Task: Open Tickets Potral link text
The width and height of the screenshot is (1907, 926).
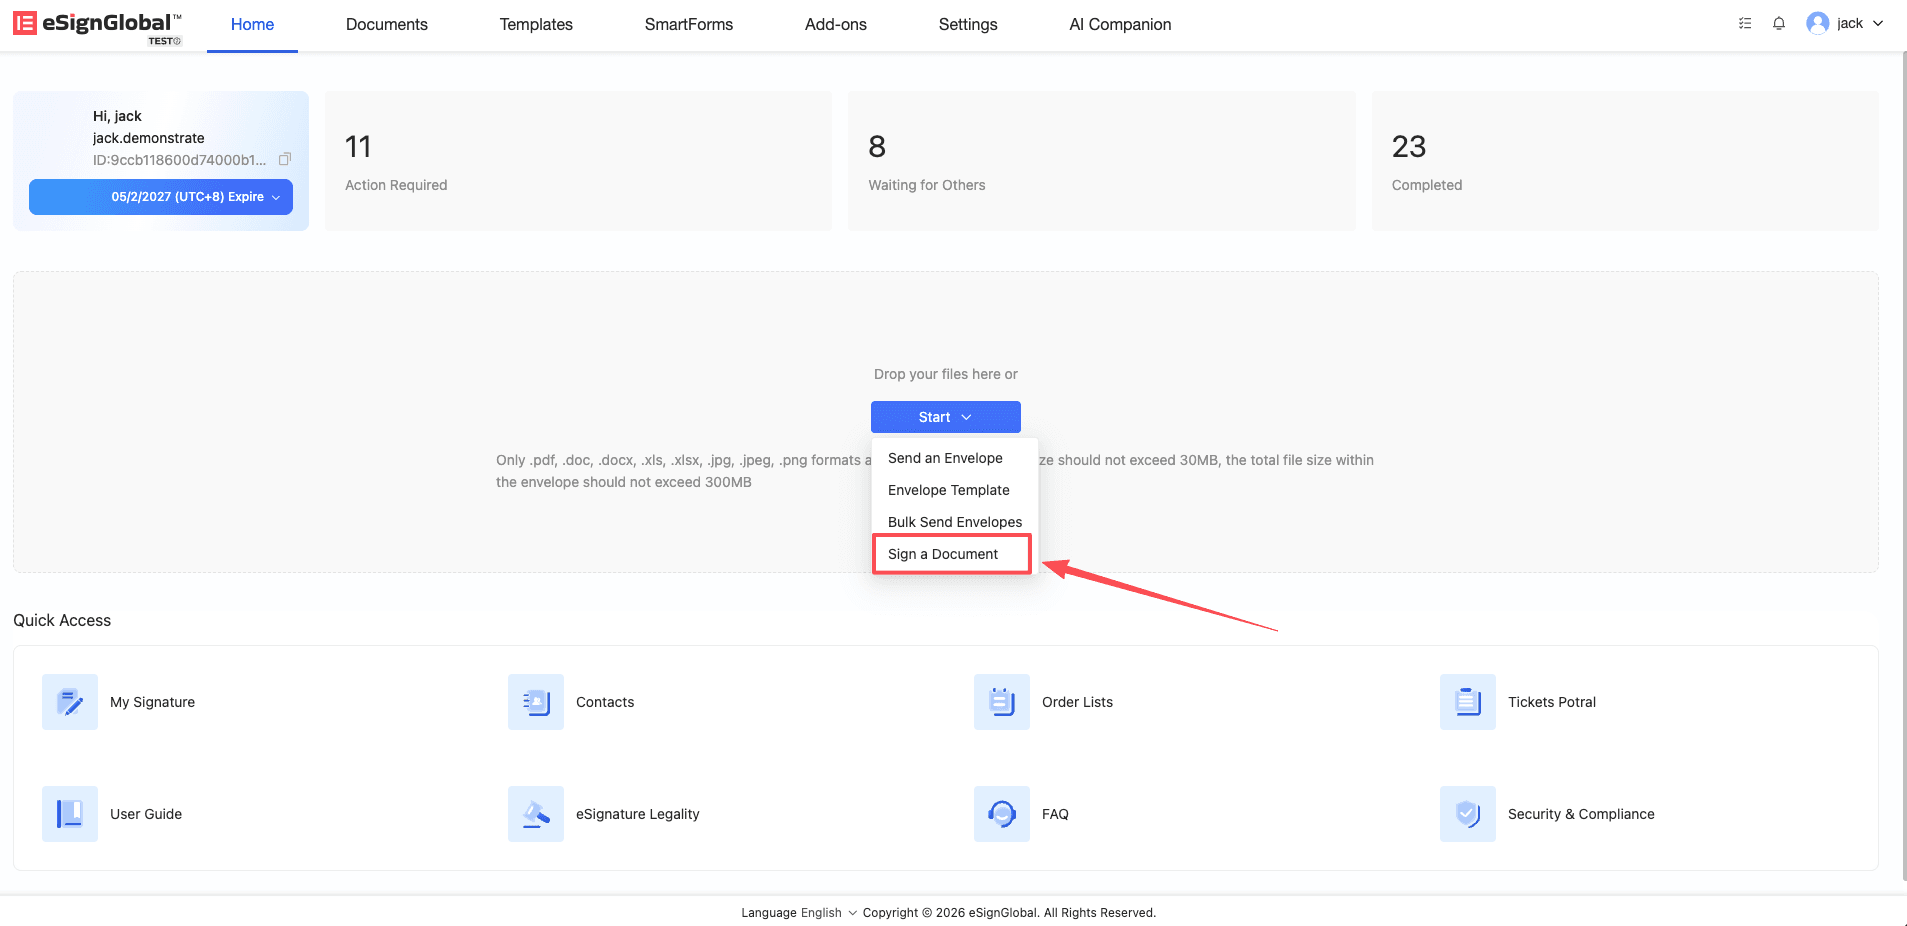Action: pyautogui.click(x=1552, y=702)
